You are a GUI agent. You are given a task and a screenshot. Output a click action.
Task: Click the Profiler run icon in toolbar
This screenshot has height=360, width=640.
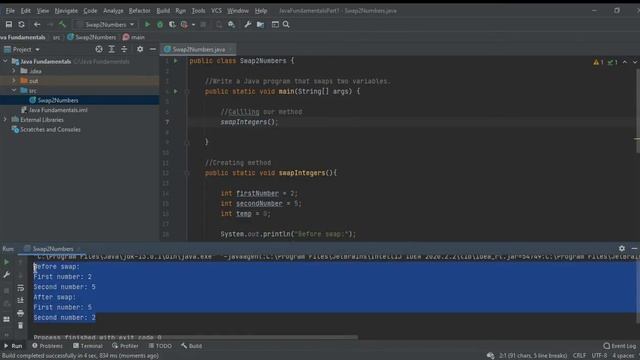pos(184,24)
